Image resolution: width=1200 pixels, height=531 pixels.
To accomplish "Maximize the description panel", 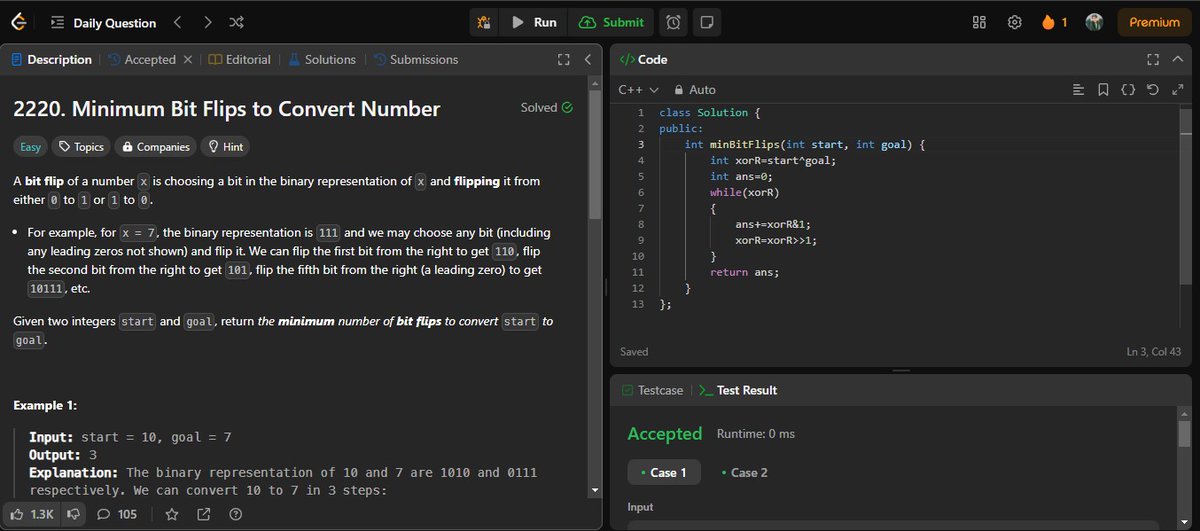I will point(563,60).
